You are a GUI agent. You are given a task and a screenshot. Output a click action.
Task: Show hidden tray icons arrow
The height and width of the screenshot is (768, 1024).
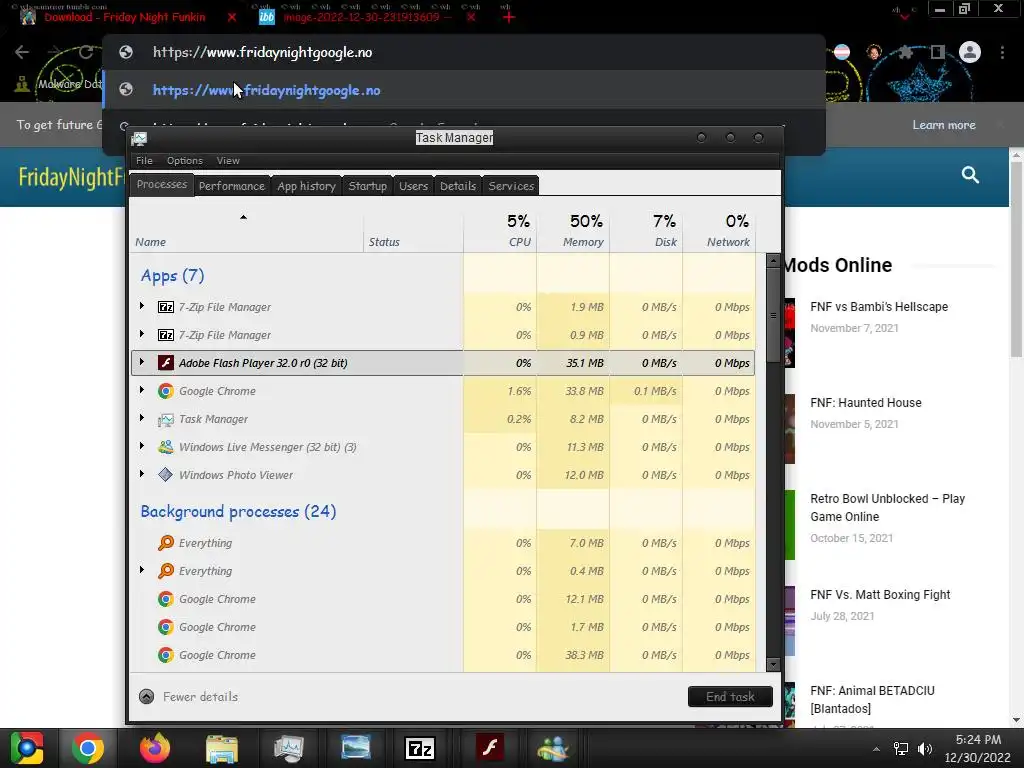click(x=876, y=749)
